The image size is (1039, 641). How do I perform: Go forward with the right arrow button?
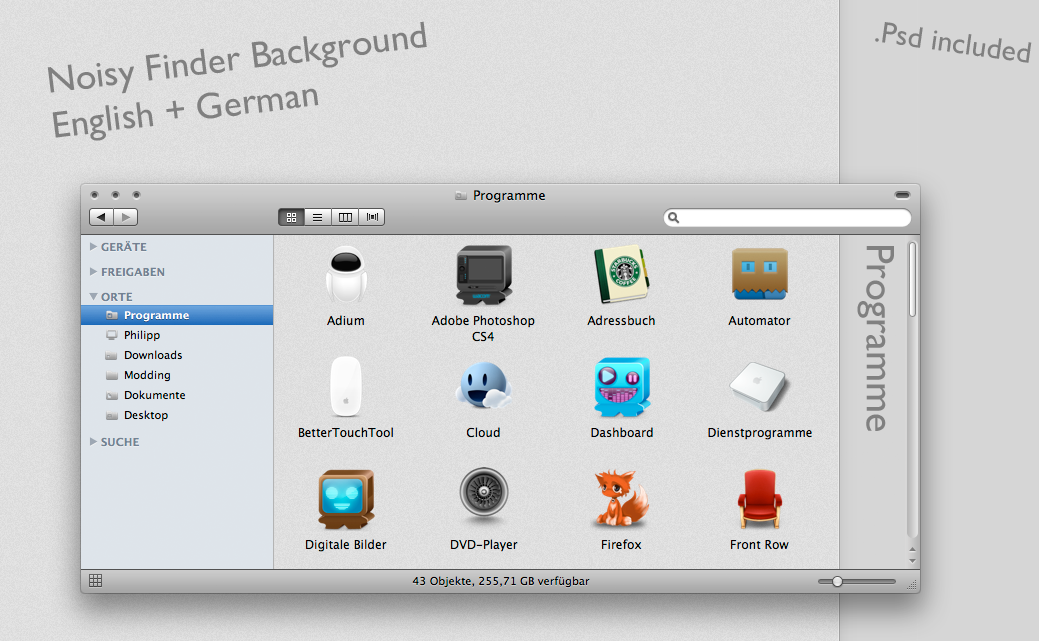click(126, 217)
